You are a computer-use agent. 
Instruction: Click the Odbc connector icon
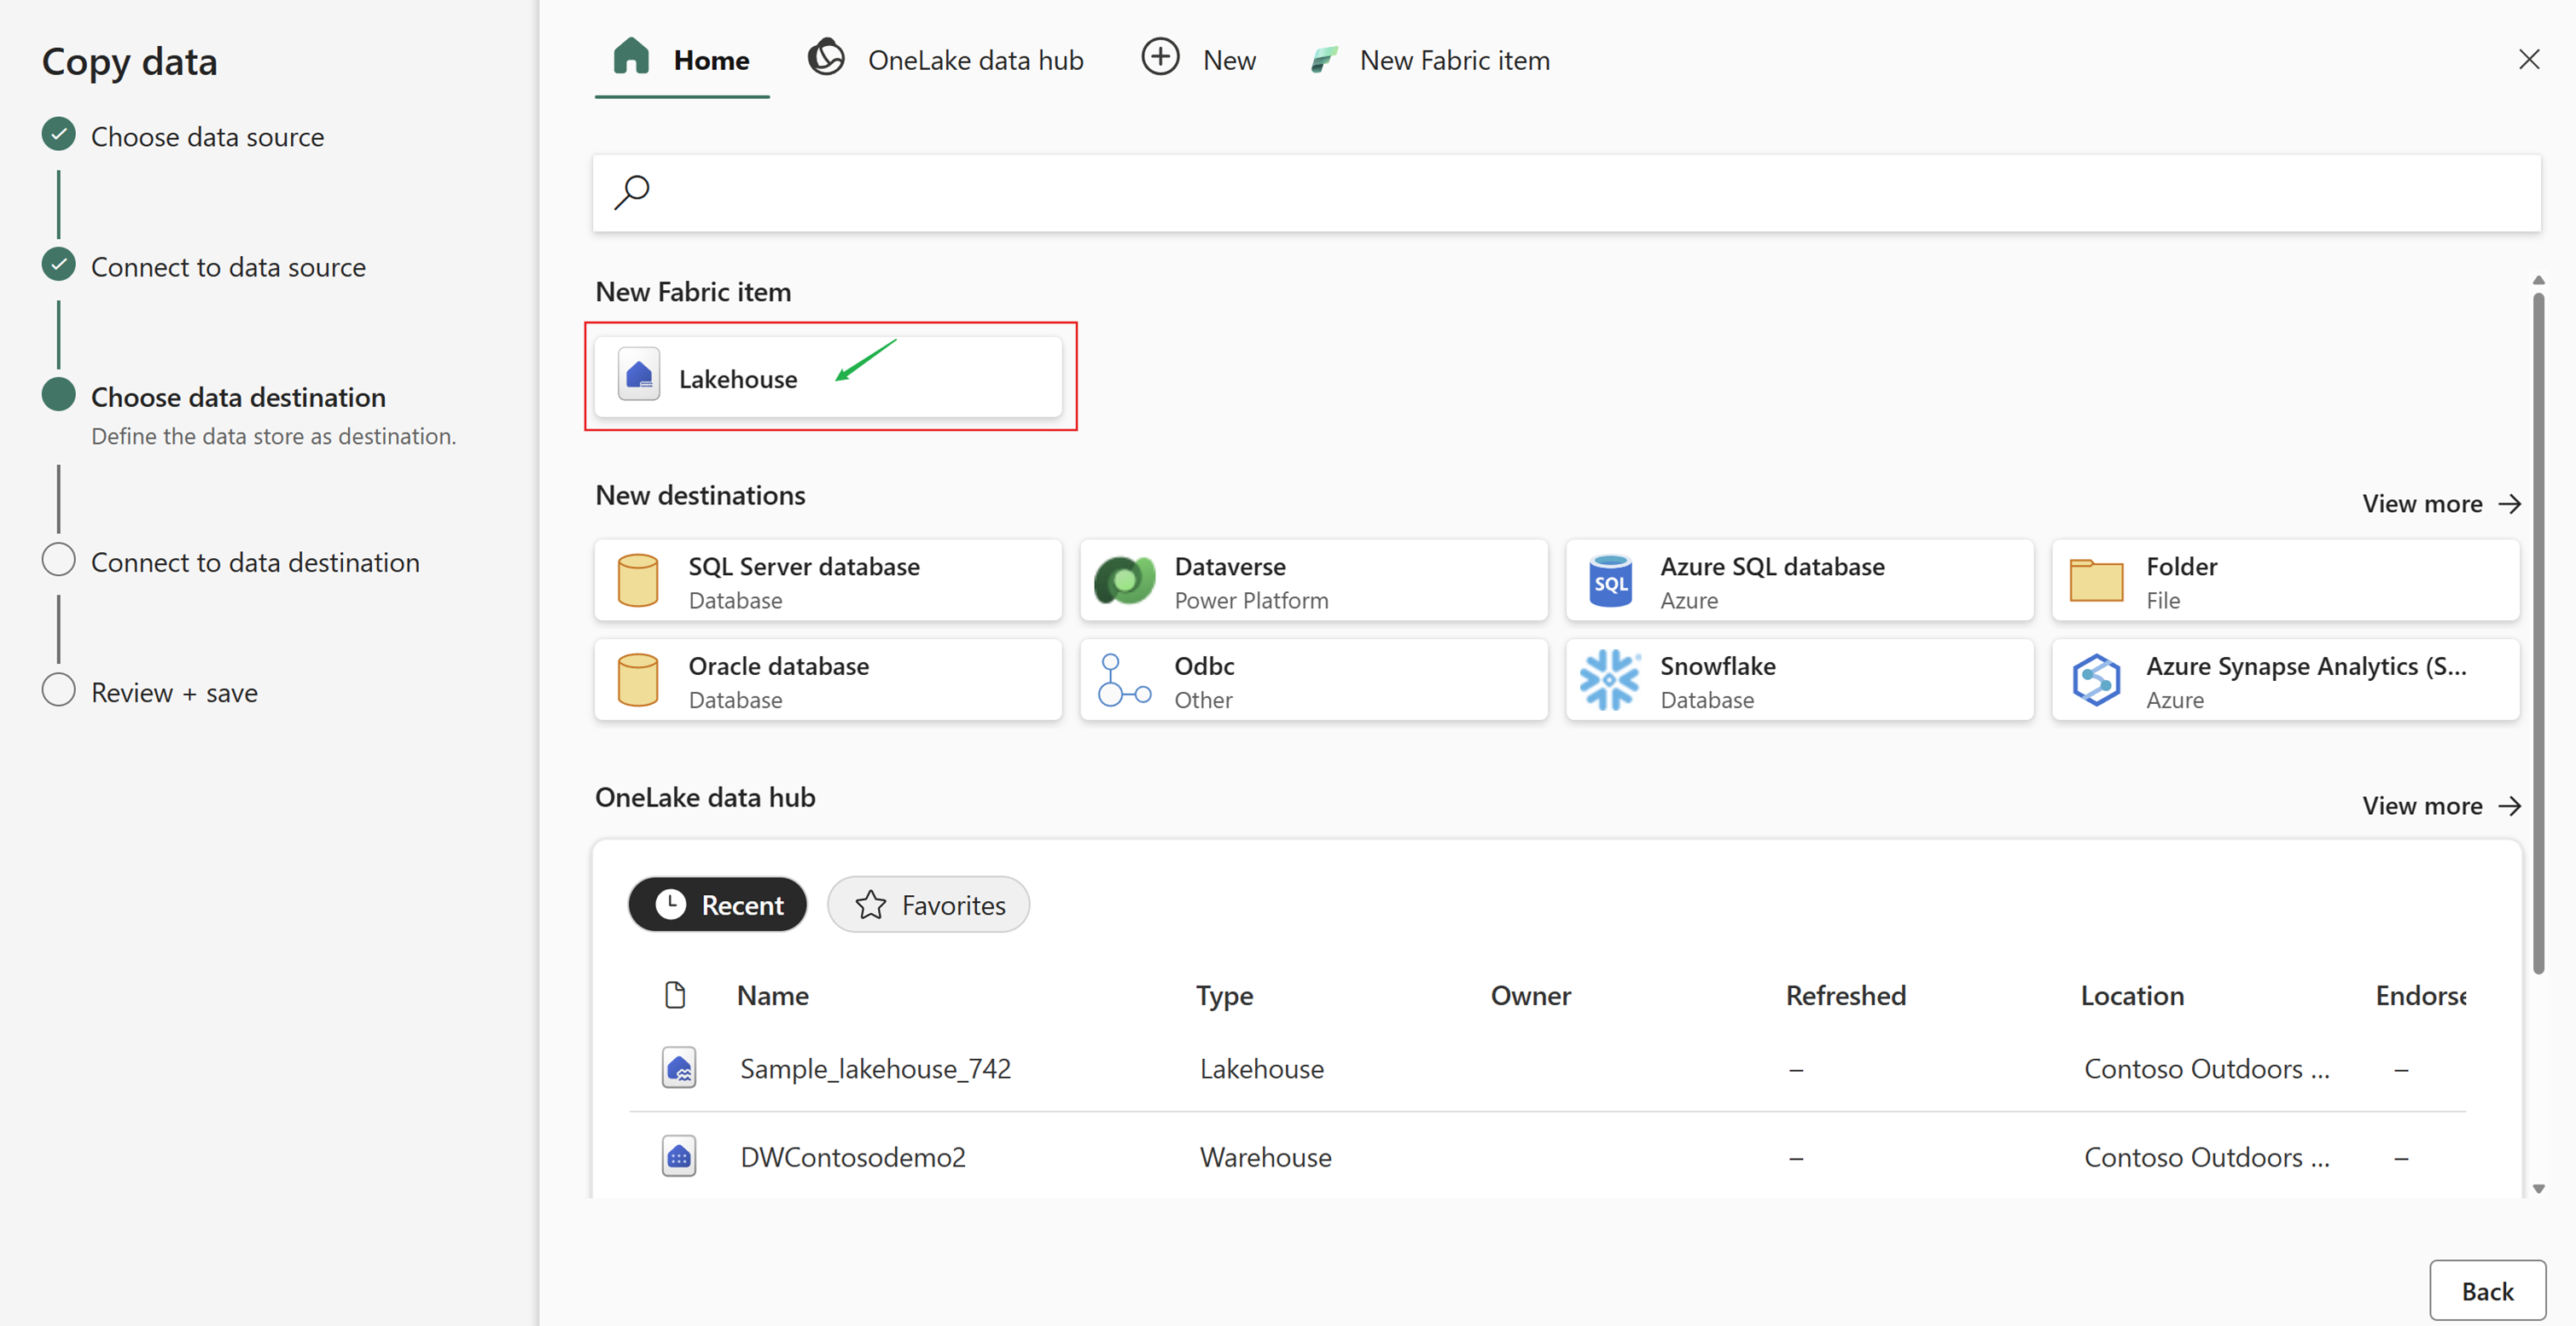(x=1124, y=680)
